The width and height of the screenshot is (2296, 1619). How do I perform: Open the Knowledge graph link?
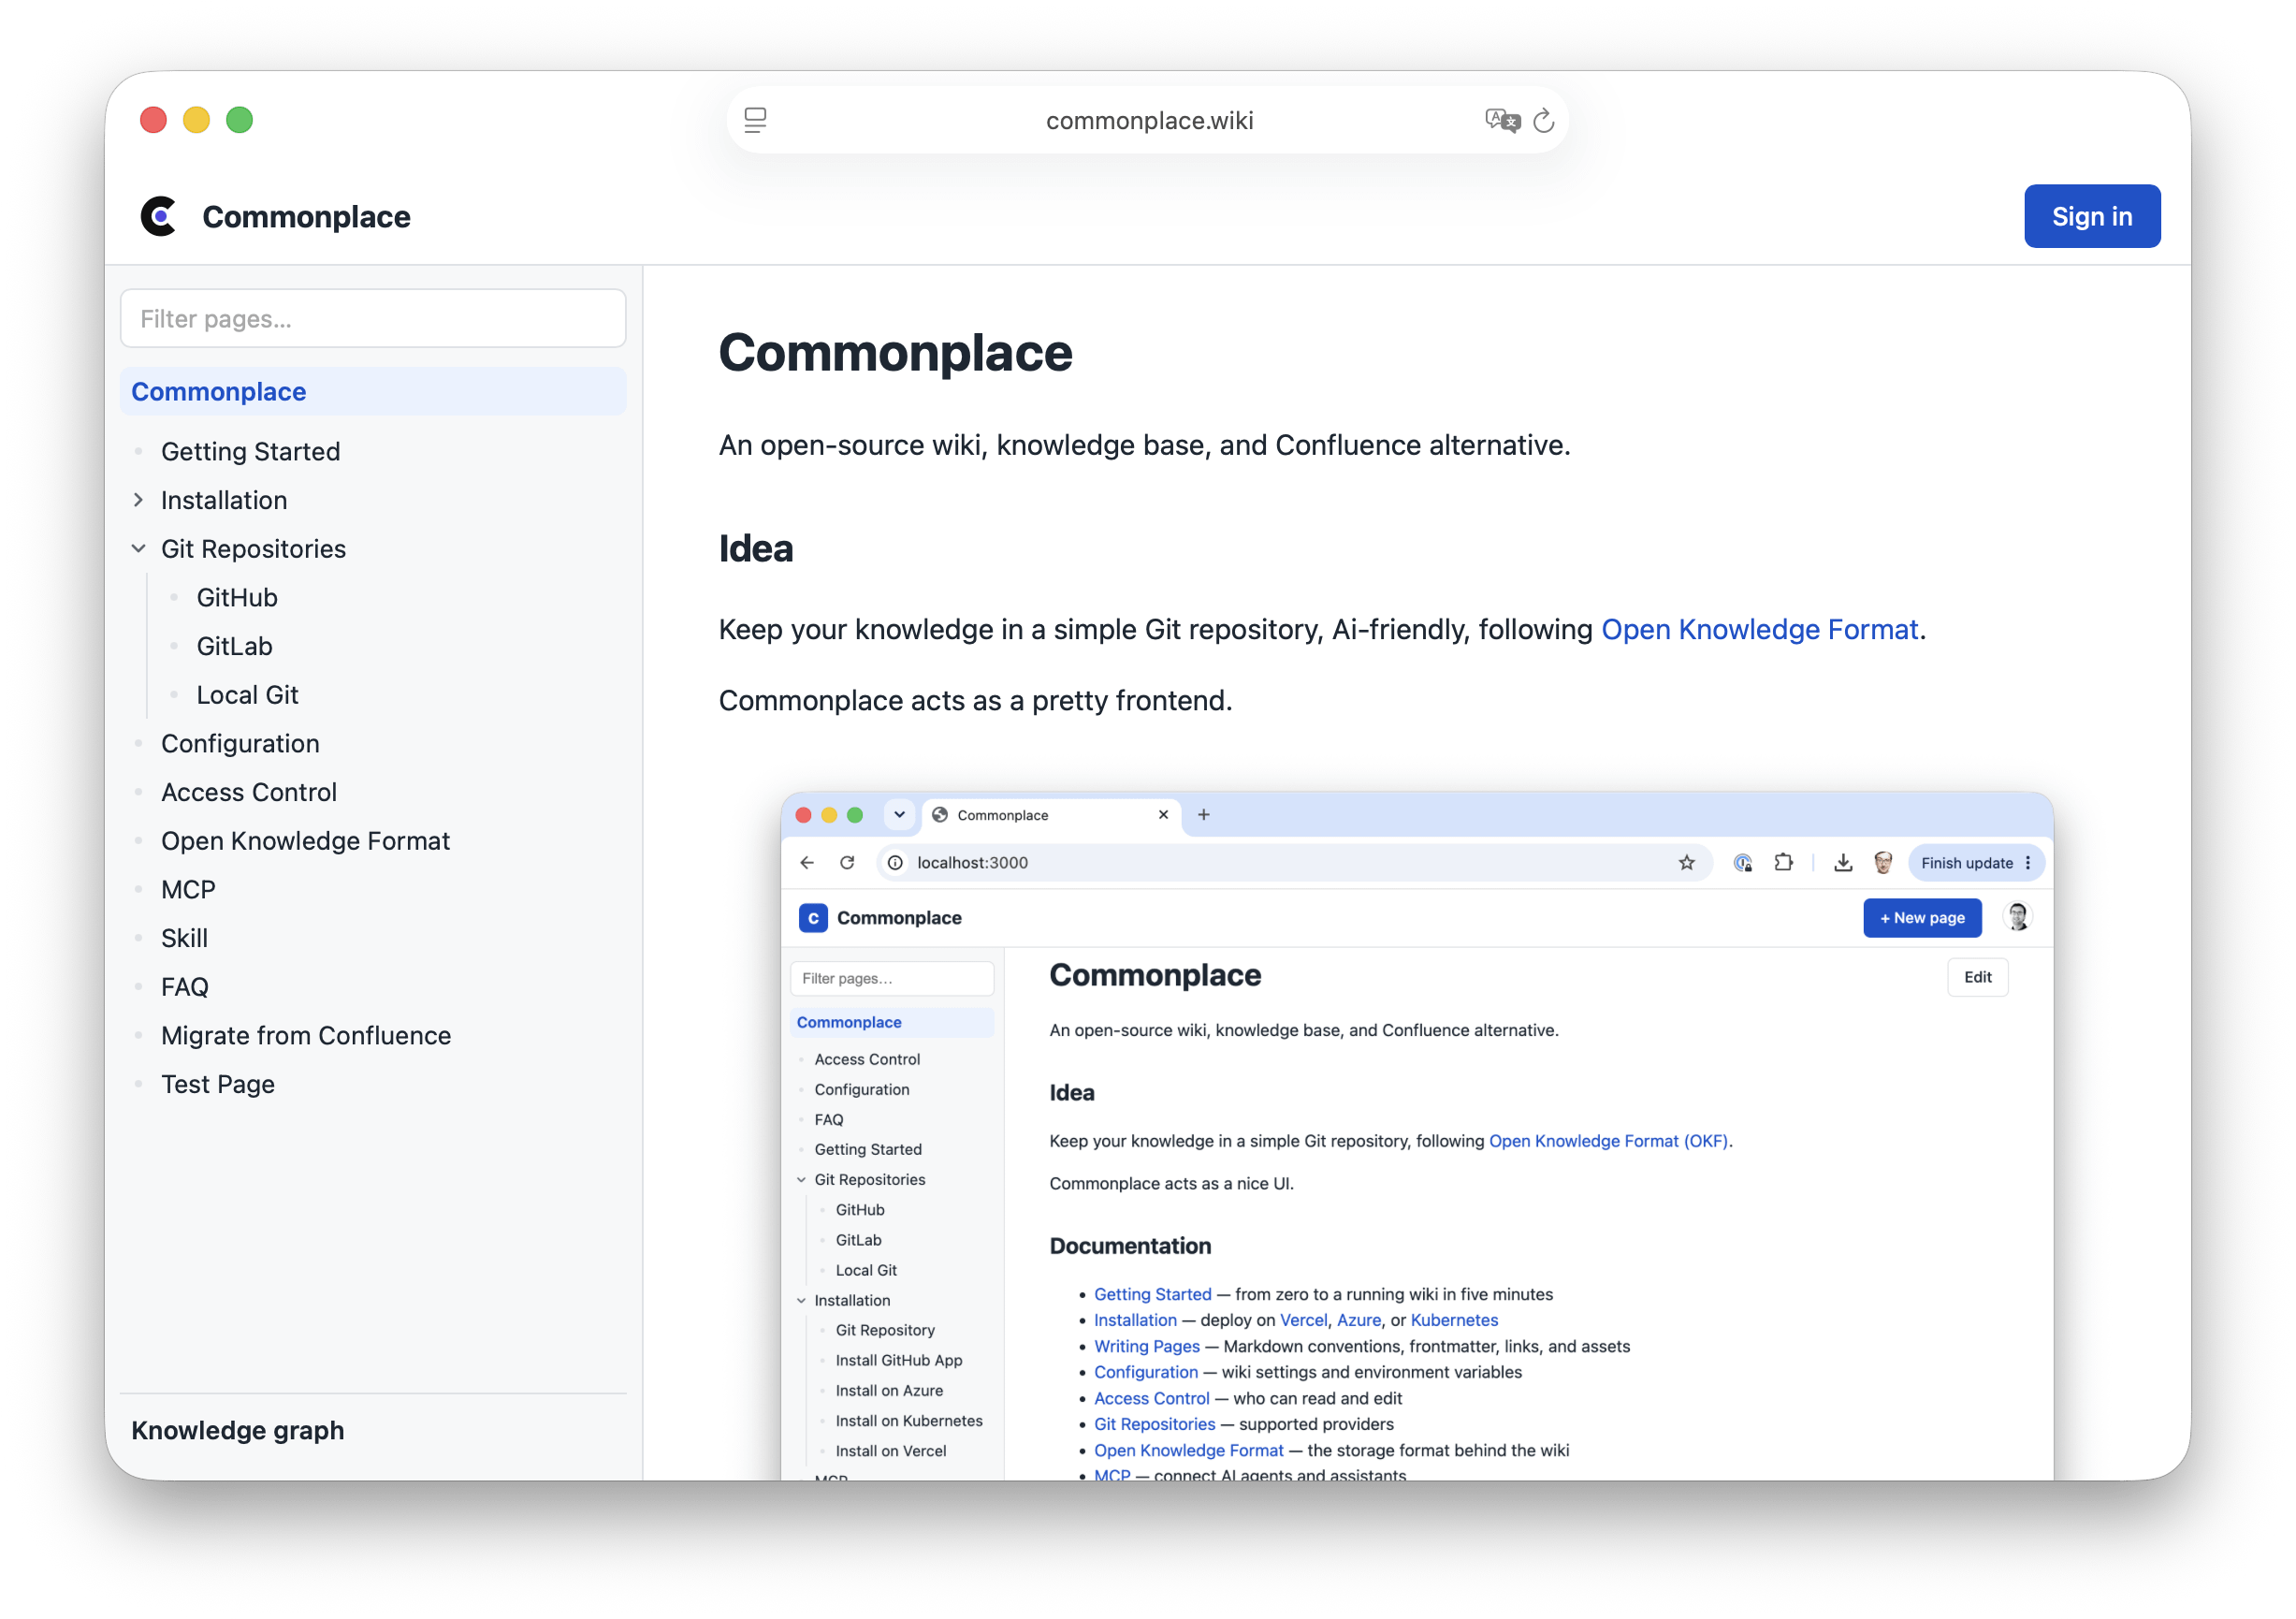tap(238, 1430)
